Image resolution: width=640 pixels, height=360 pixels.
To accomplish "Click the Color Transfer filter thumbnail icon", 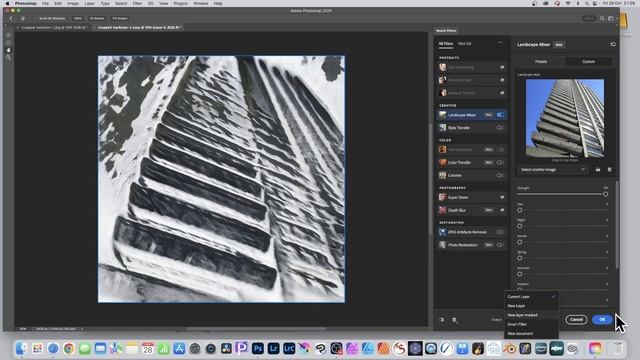I will tap(442, 162).
